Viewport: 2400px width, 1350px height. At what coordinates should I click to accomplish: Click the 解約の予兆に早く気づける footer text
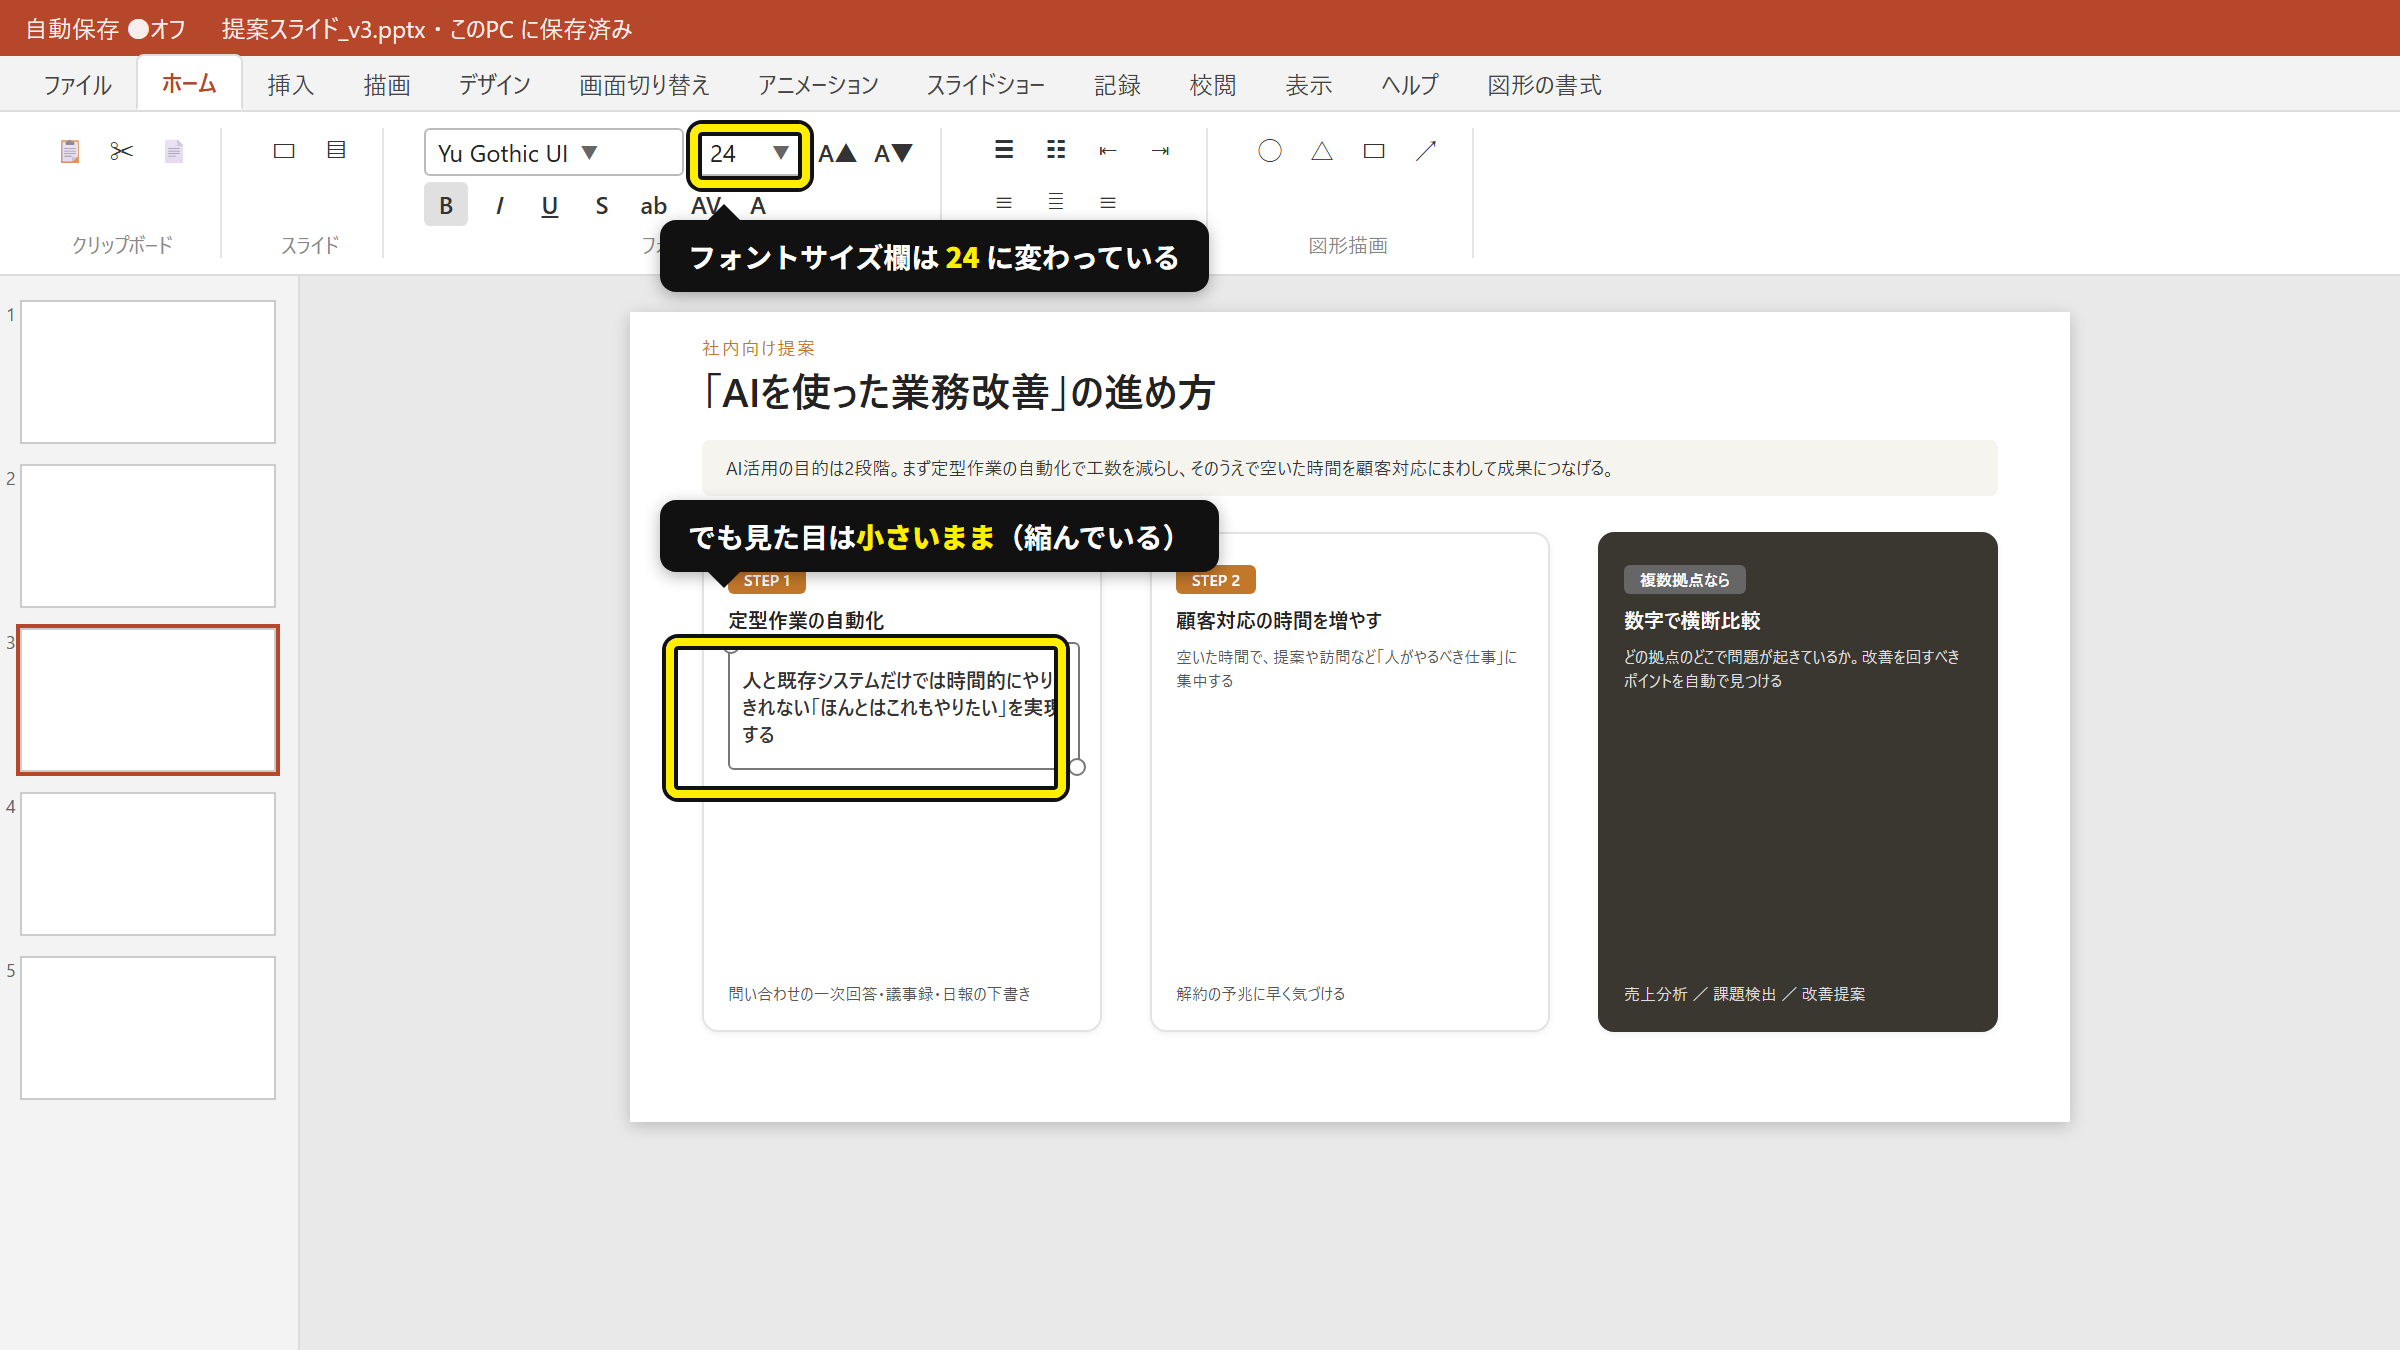(x=1261, y=994)
